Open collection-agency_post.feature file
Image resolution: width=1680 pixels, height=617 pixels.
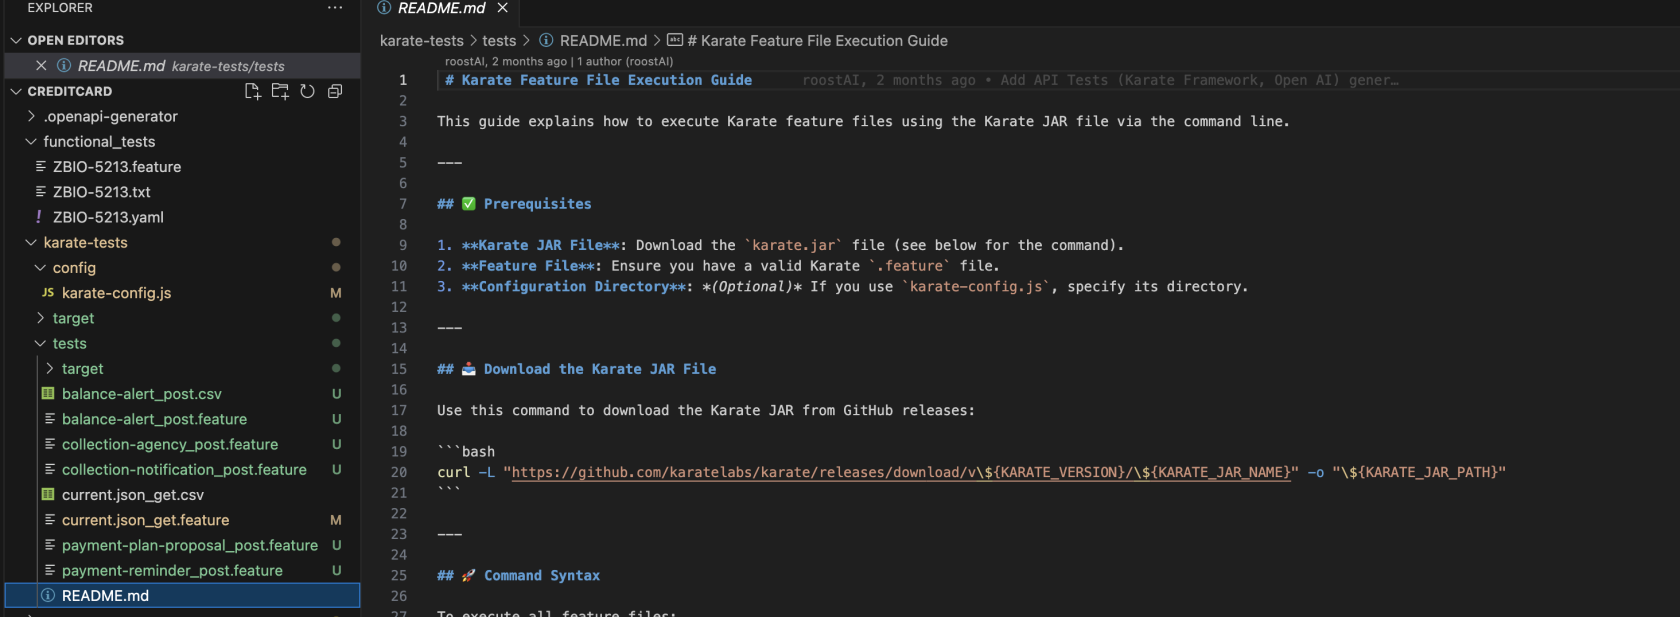pyautogui.click(x=170, y=444)
